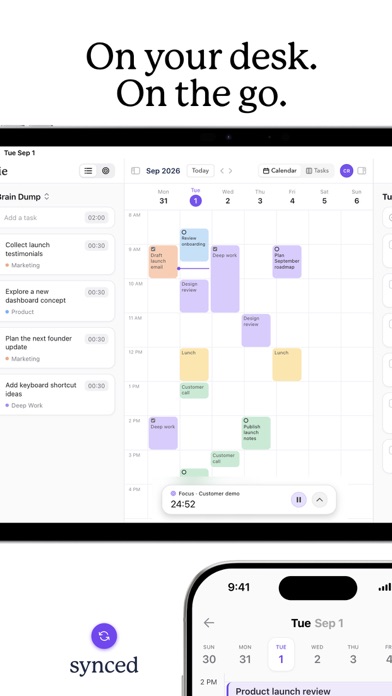Select Sun 6 calendar column header
Image resolution: width=392 pixels, height=696 pixels.
pos(356,197)
